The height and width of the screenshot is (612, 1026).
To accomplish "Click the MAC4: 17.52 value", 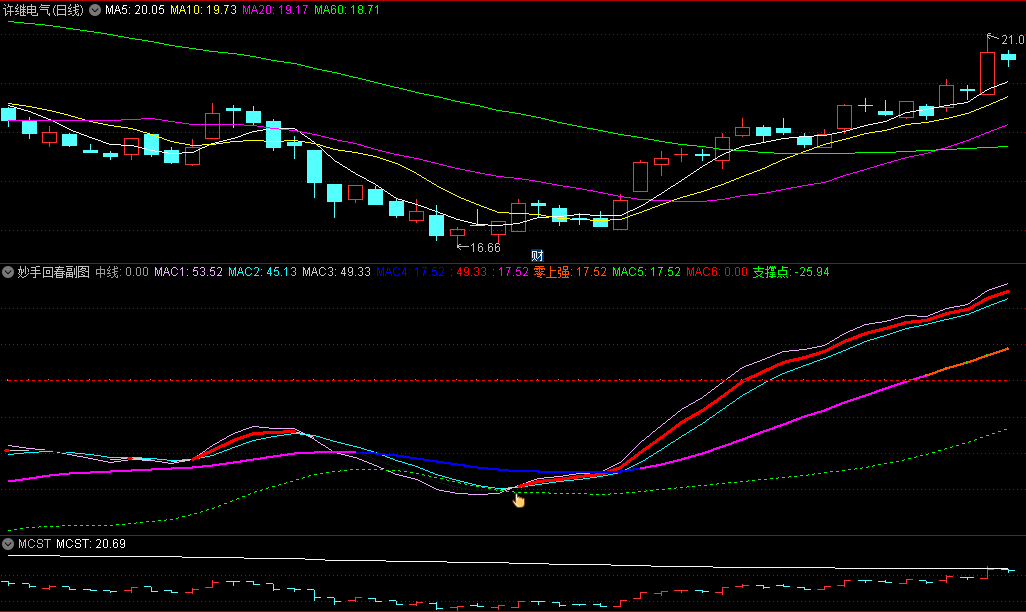I will [x=410, y=272].
